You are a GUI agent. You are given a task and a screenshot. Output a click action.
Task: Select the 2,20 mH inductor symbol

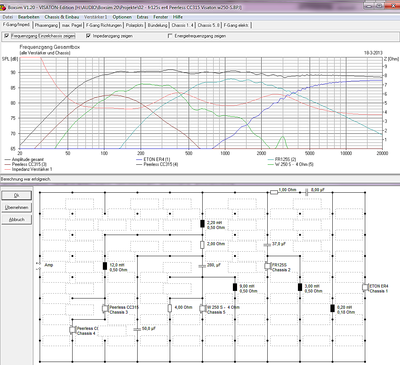[202, 223]
